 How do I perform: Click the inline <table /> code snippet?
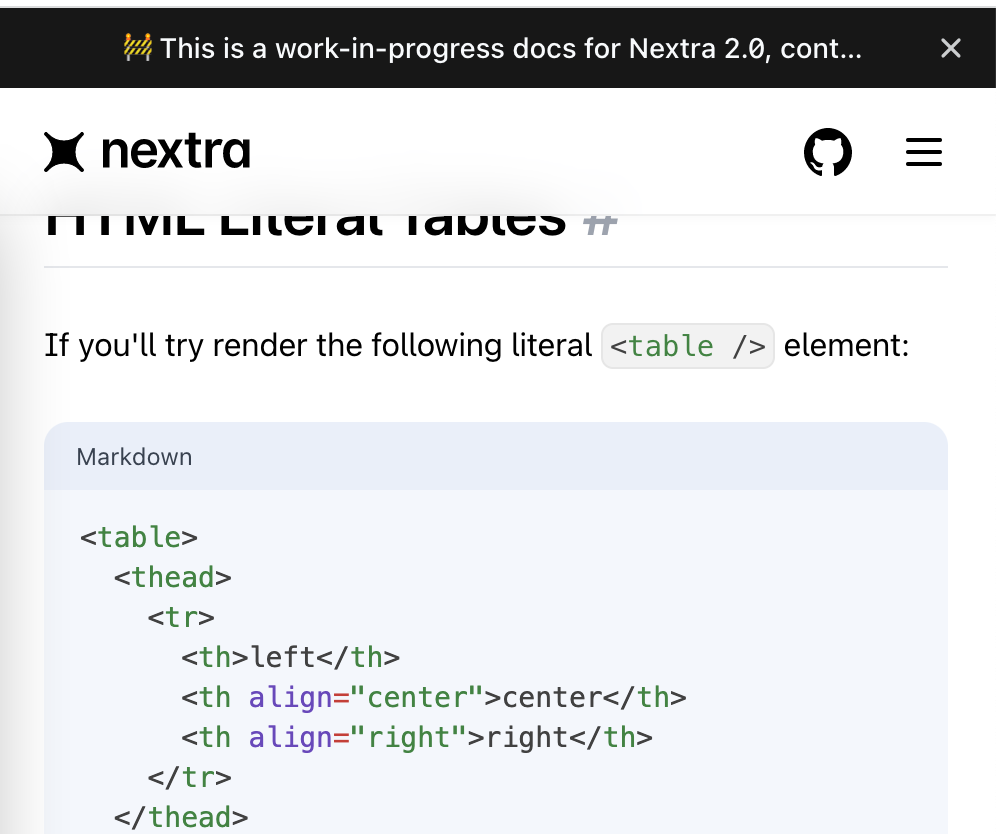click(x=687, y=345)
